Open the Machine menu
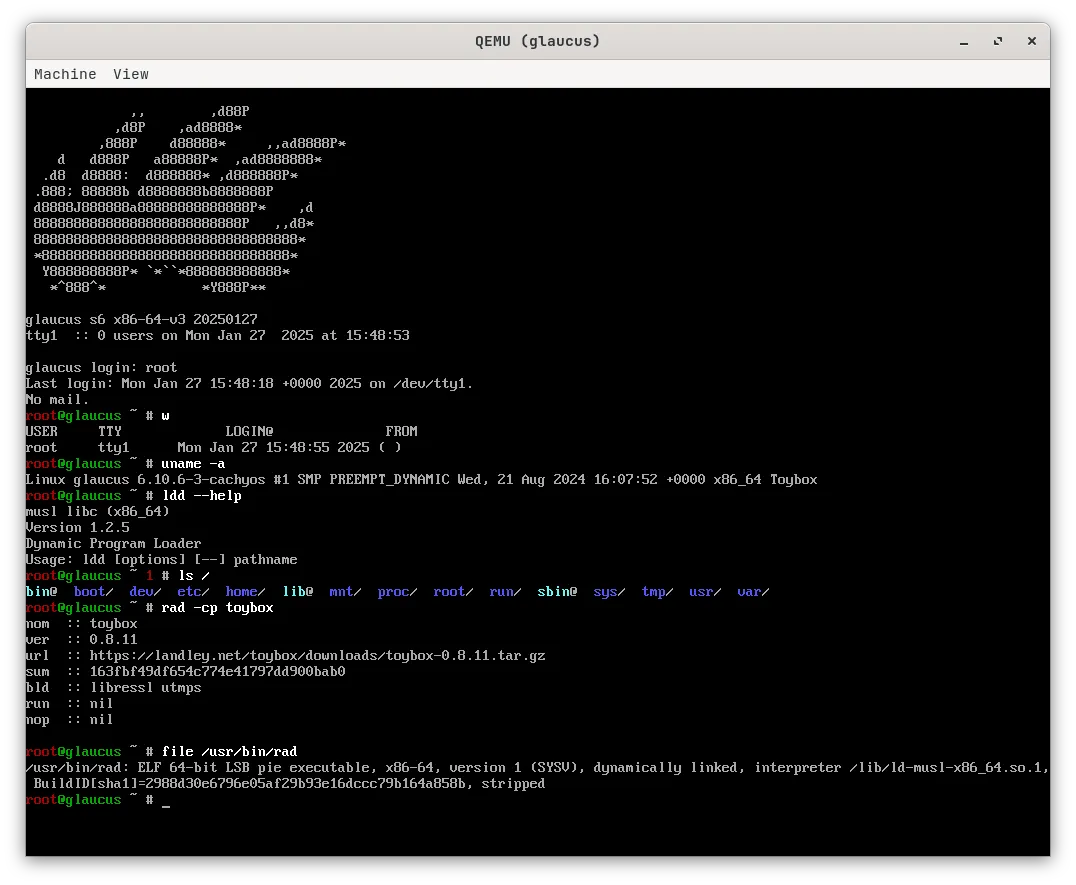This screenshot has width=1076, height=885. tap(65, 74)
